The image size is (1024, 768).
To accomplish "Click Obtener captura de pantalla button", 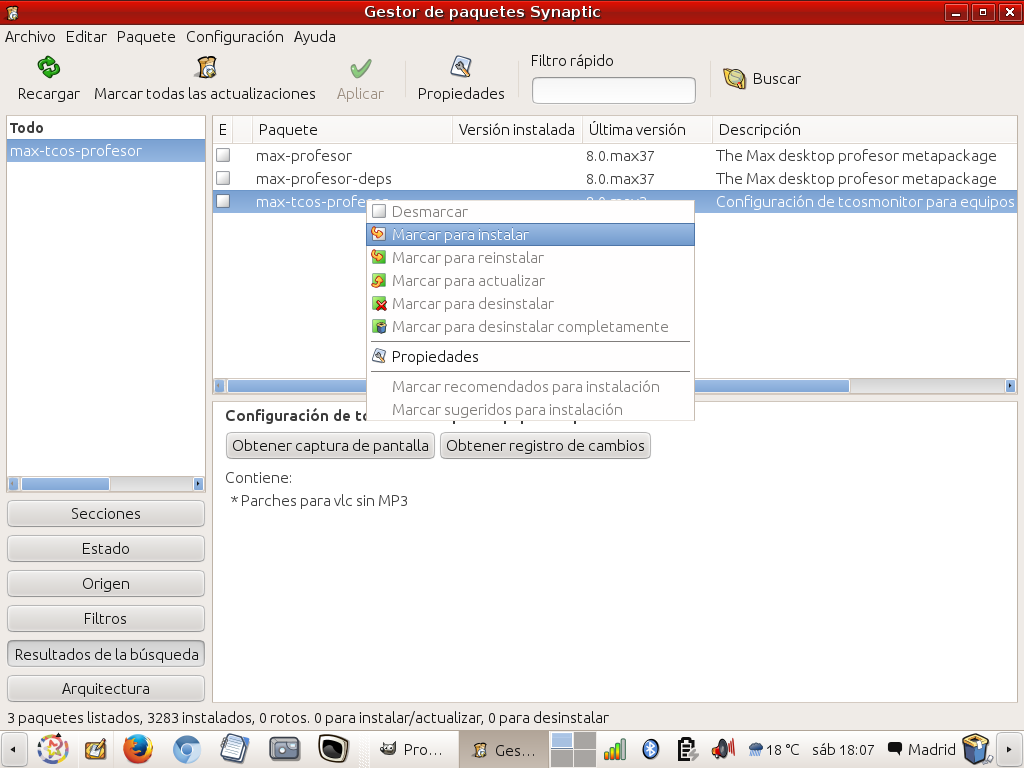I will tap(331, 446).
